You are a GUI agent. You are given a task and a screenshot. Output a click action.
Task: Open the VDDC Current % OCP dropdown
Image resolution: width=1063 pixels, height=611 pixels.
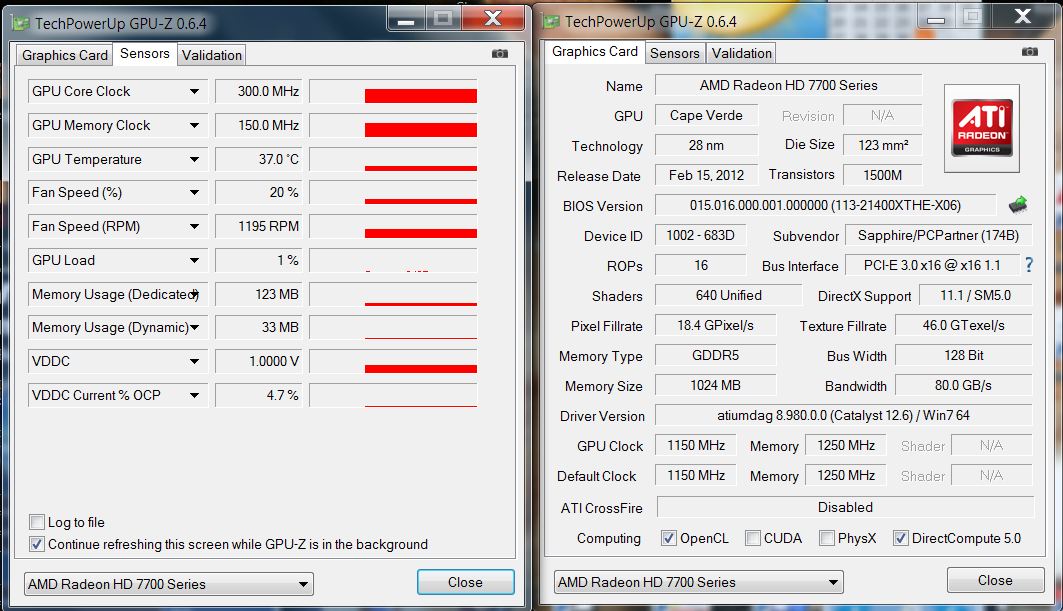coord(195,395)
